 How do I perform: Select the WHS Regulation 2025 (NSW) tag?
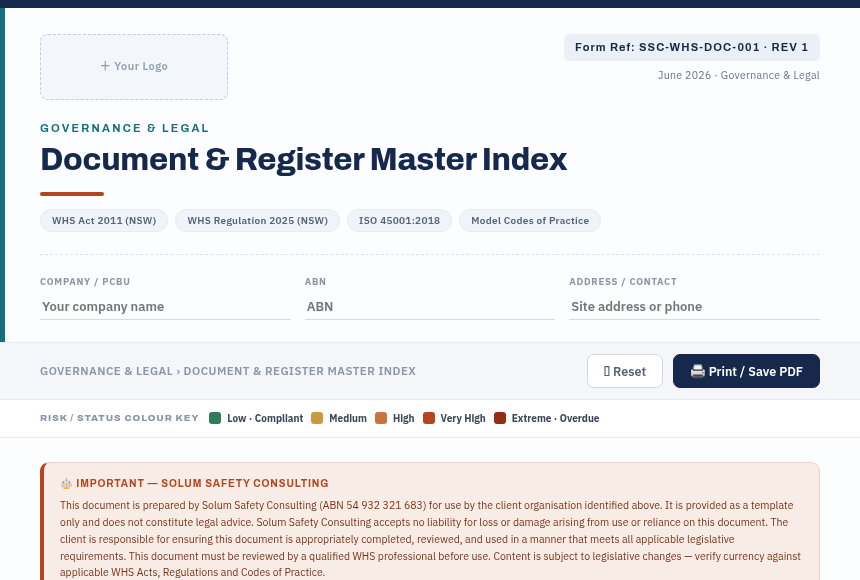257,221
